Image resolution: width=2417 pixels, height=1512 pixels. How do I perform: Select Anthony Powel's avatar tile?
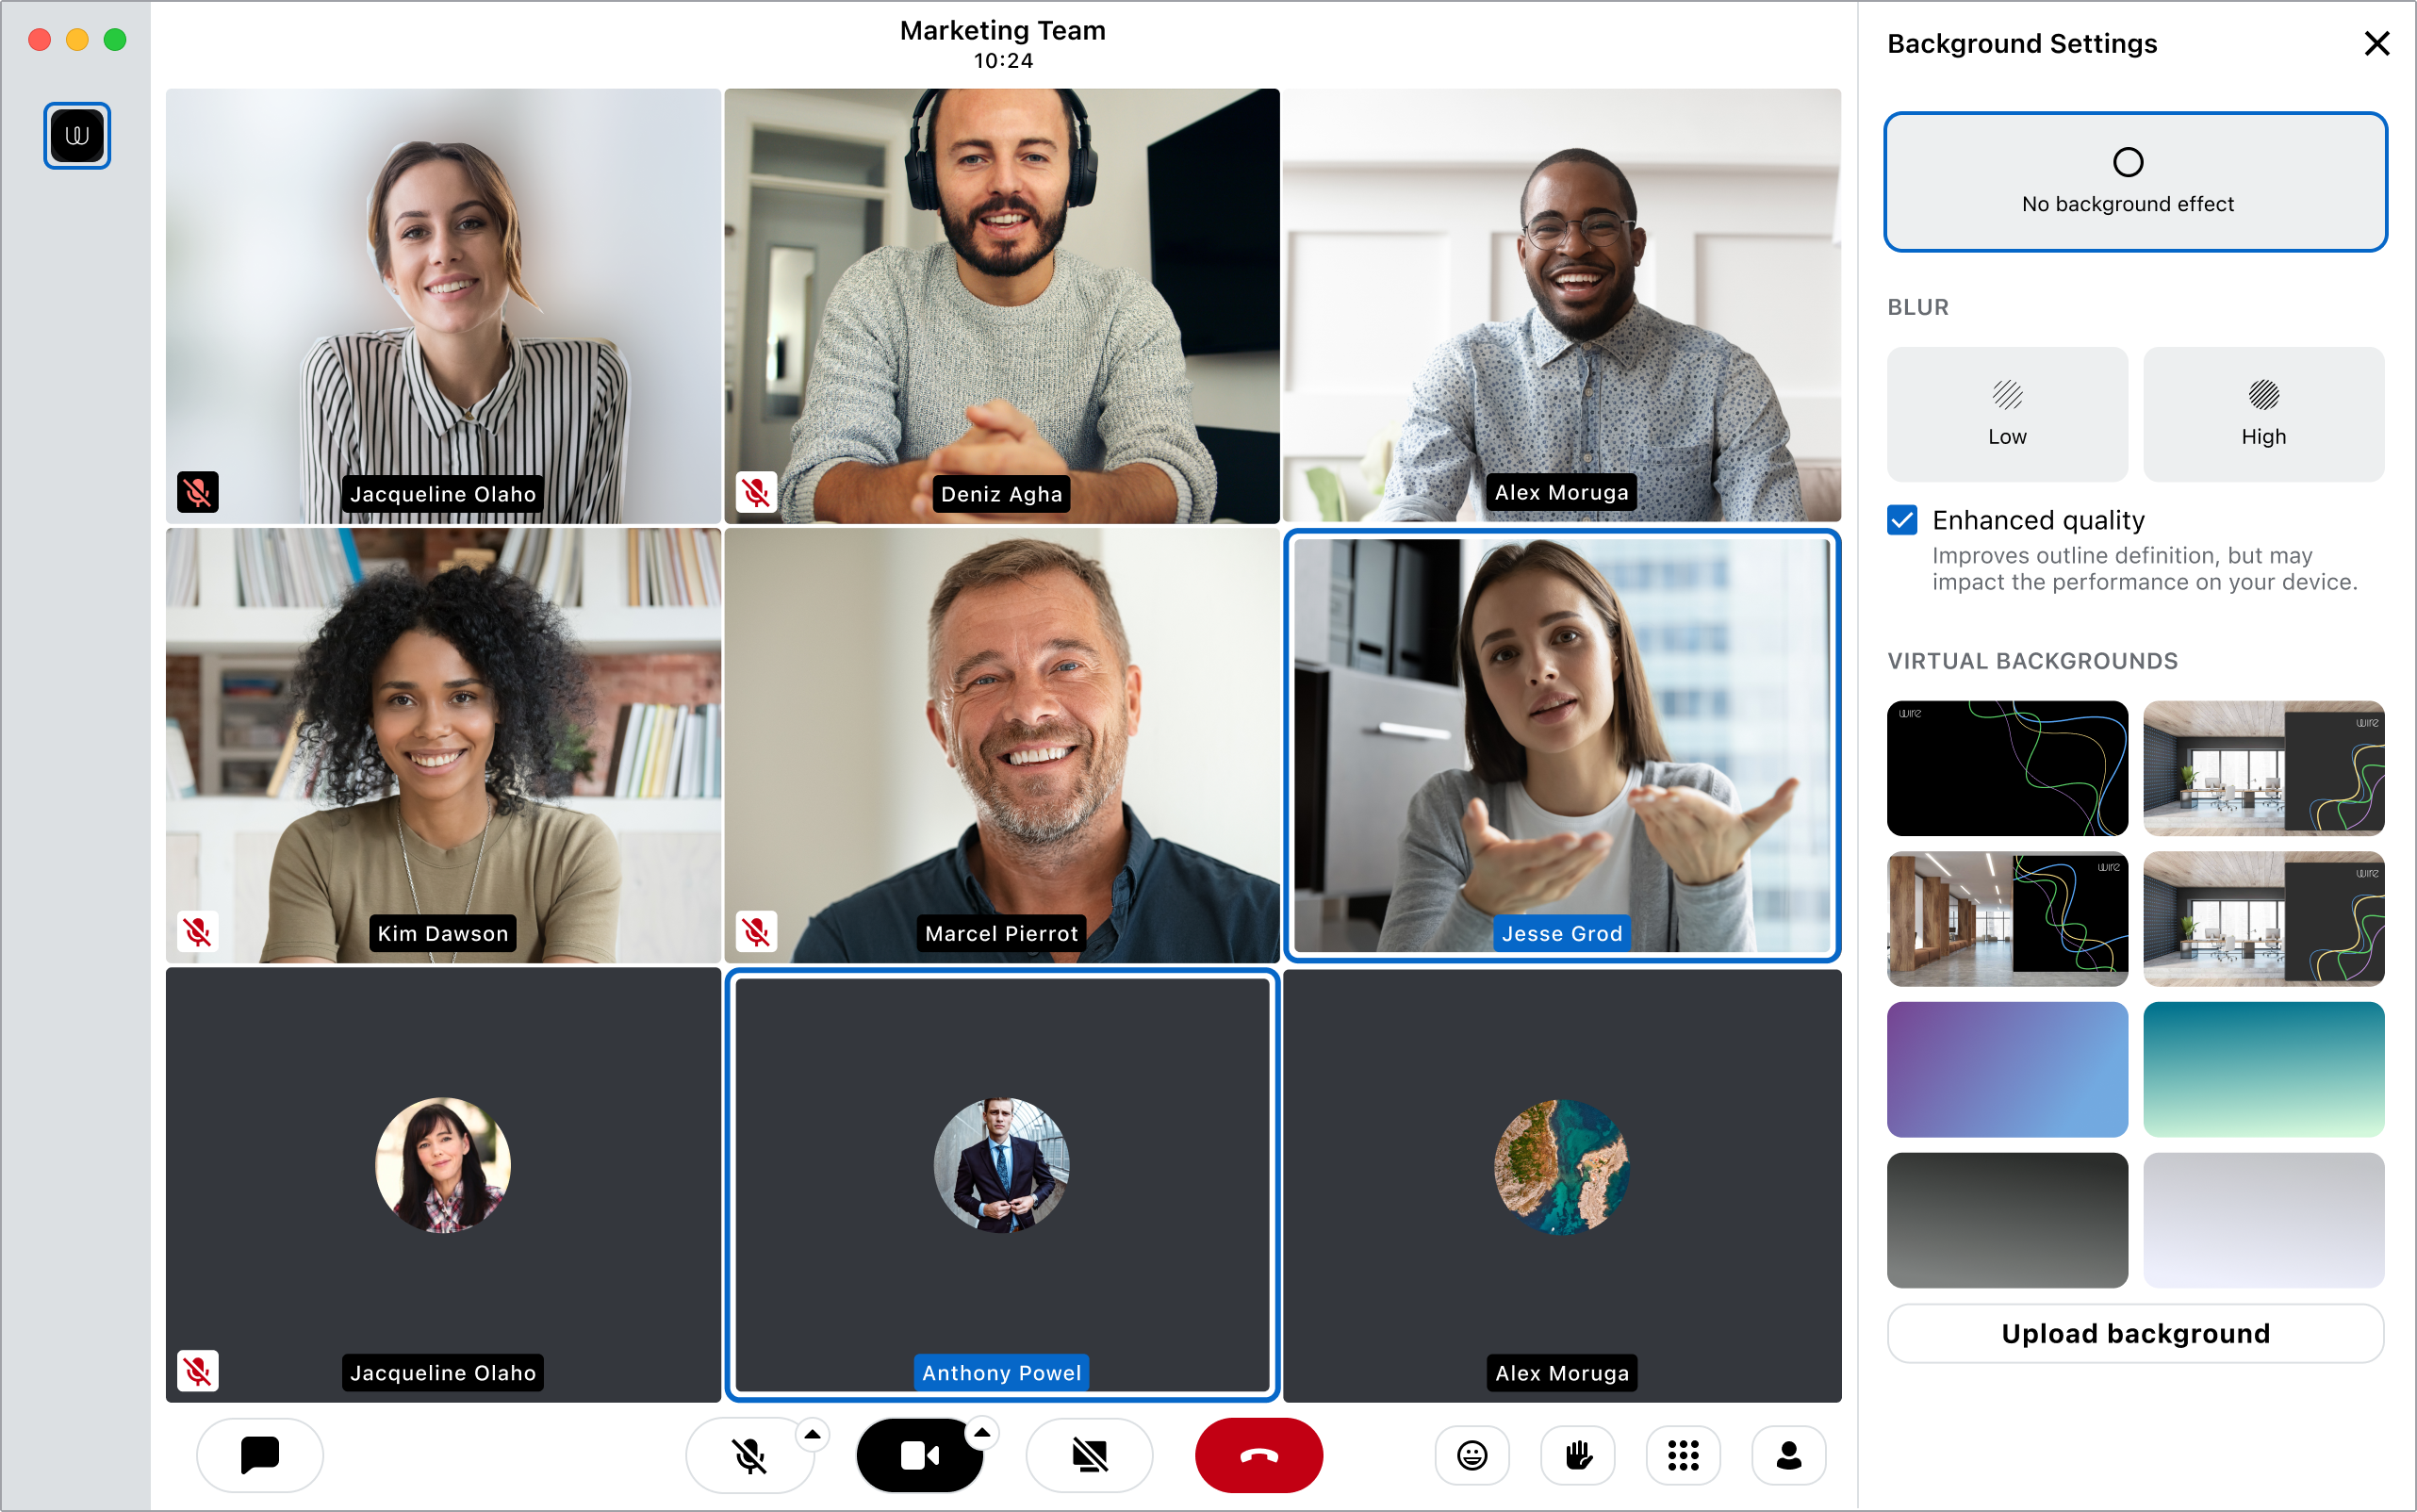pos(1002,1185)
